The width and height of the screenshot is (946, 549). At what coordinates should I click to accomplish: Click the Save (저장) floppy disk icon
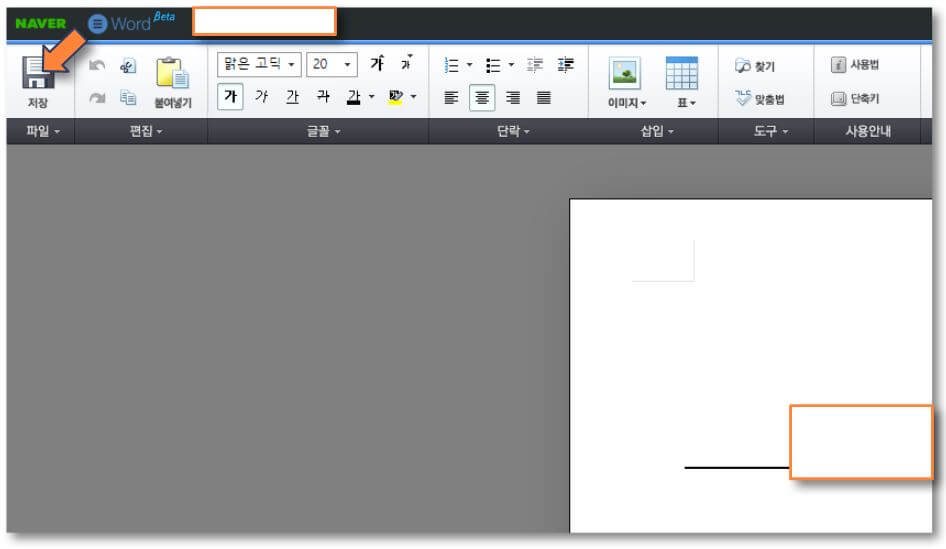pos(37,74)
